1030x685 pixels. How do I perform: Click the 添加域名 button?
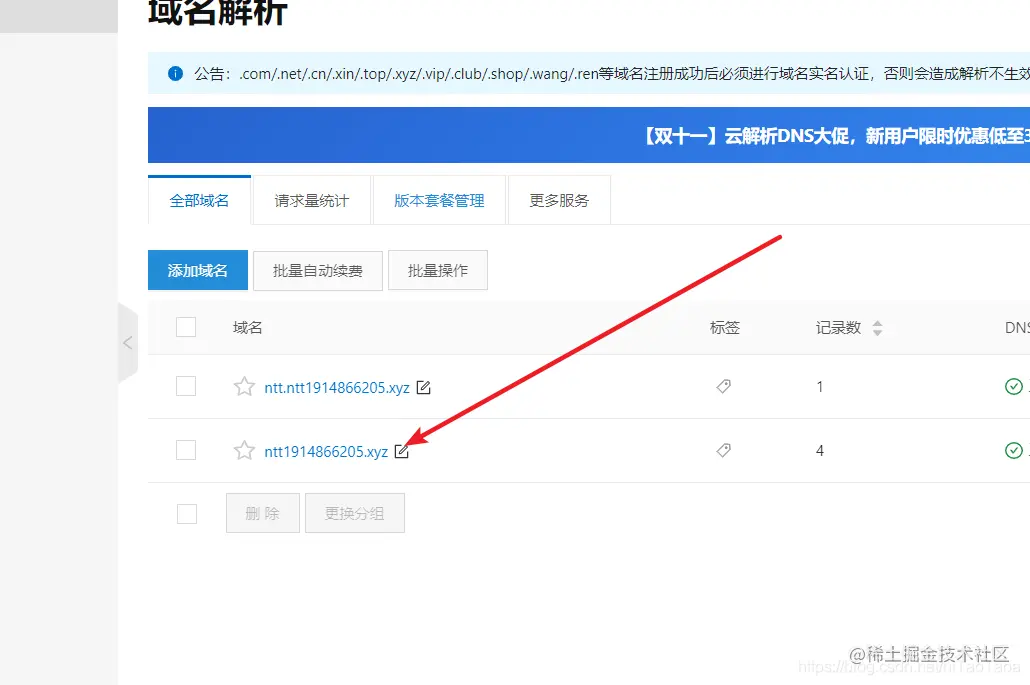[x=197, y=270]
